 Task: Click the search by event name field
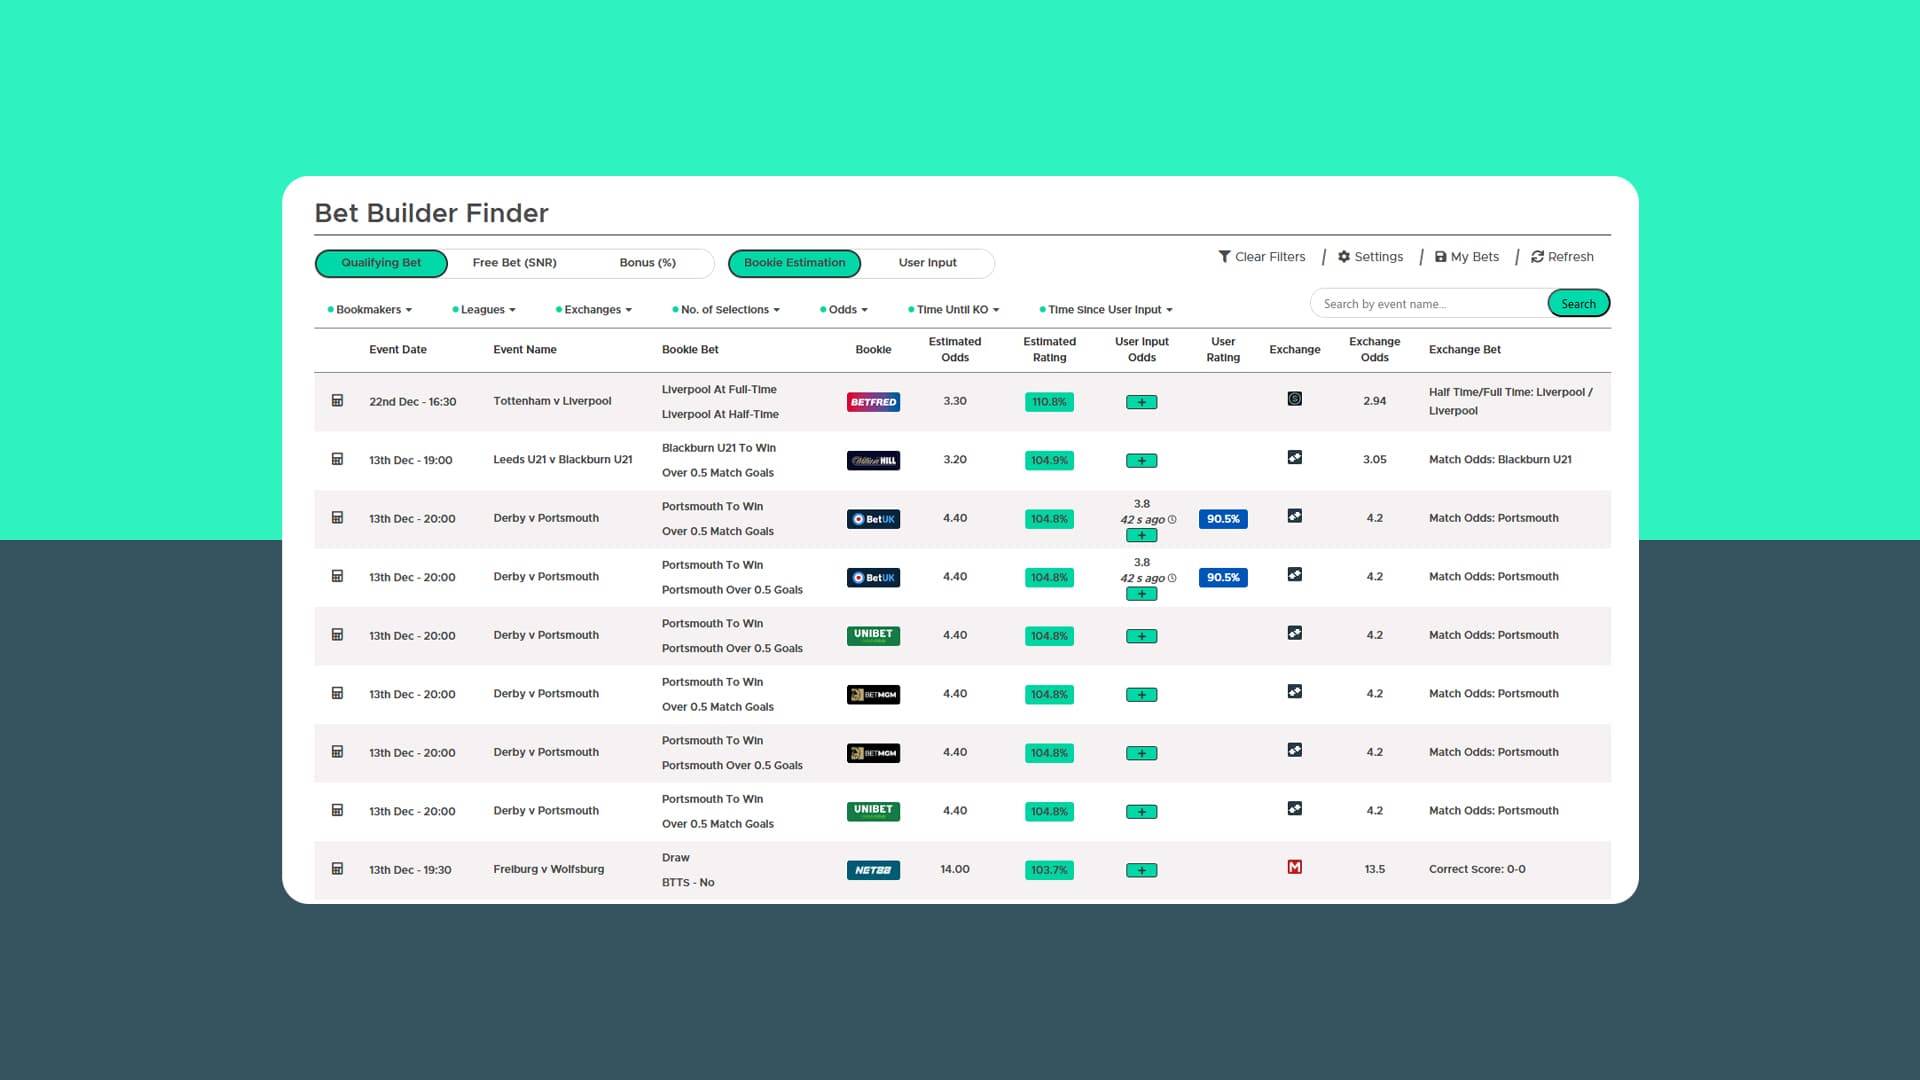1425,303
